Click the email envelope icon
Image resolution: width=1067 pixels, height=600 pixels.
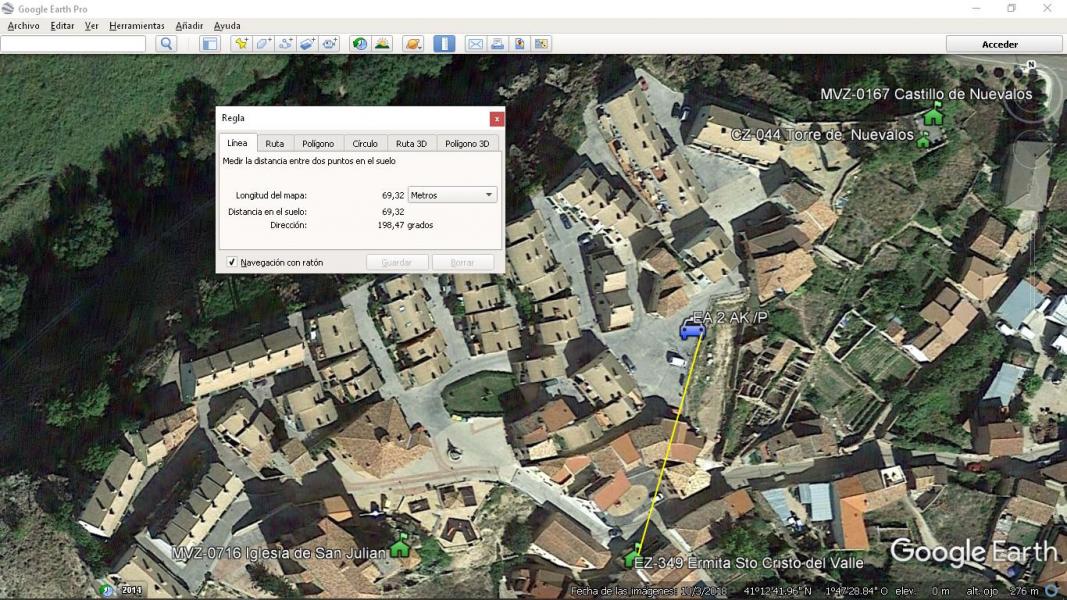point(475,44)
